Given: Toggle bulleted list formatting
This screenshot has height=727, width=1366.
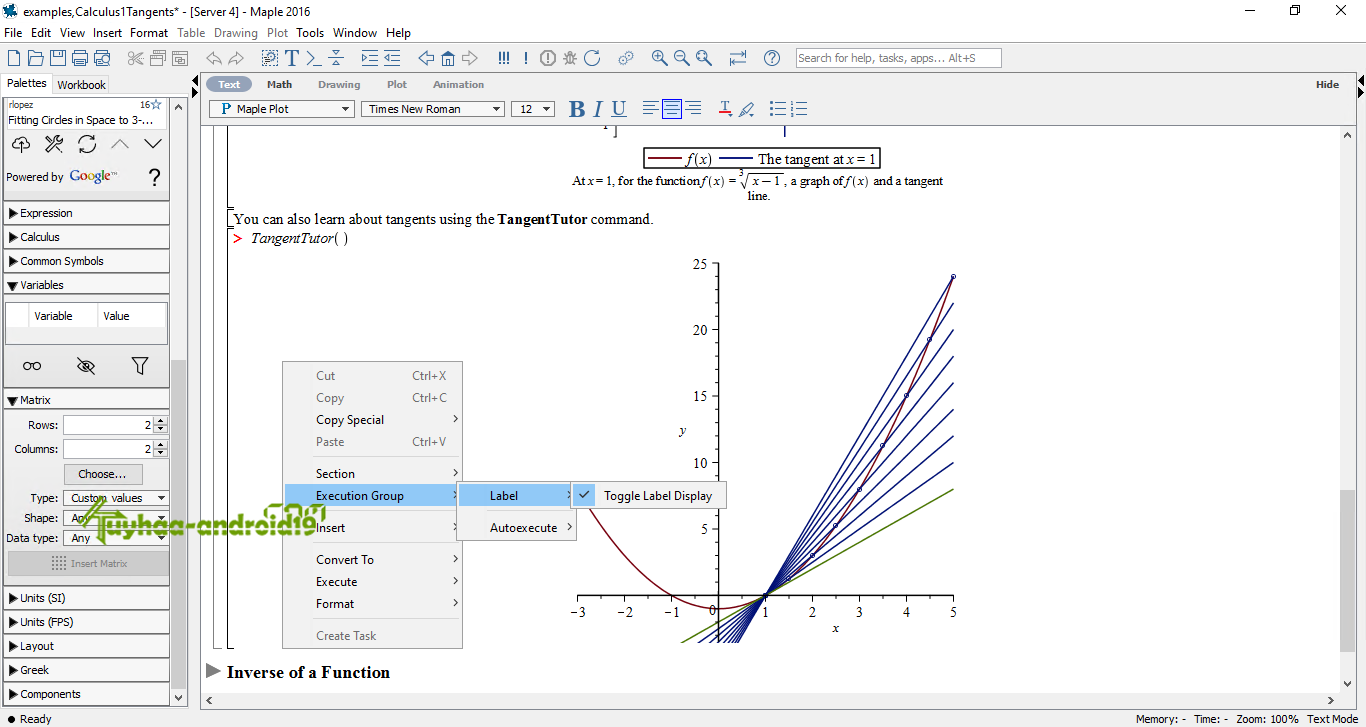Looking at the screenshot, I should coord(777,109).
